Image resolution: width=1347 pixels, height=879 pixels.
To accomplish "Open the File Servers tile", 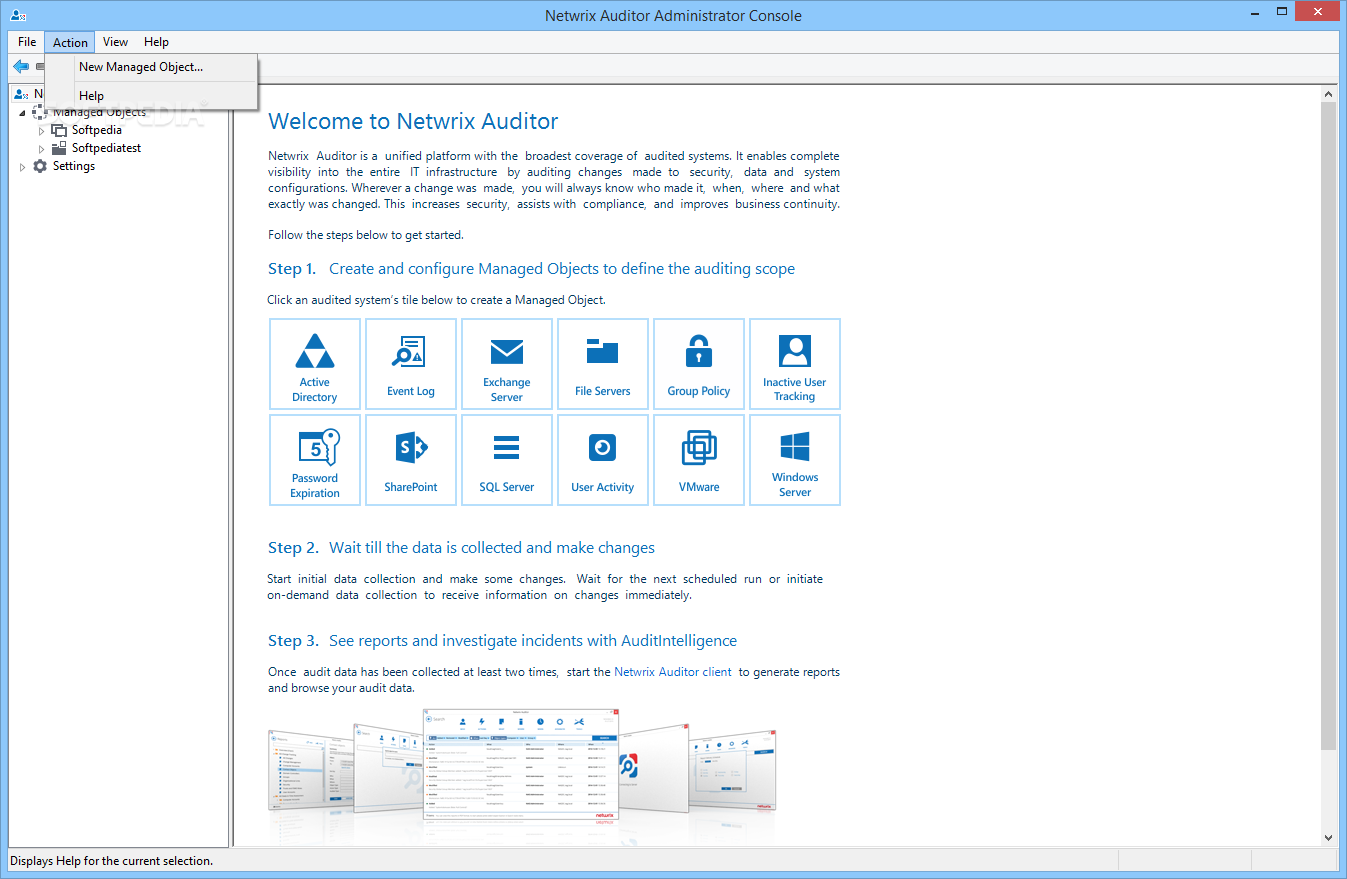I will 603,364.
